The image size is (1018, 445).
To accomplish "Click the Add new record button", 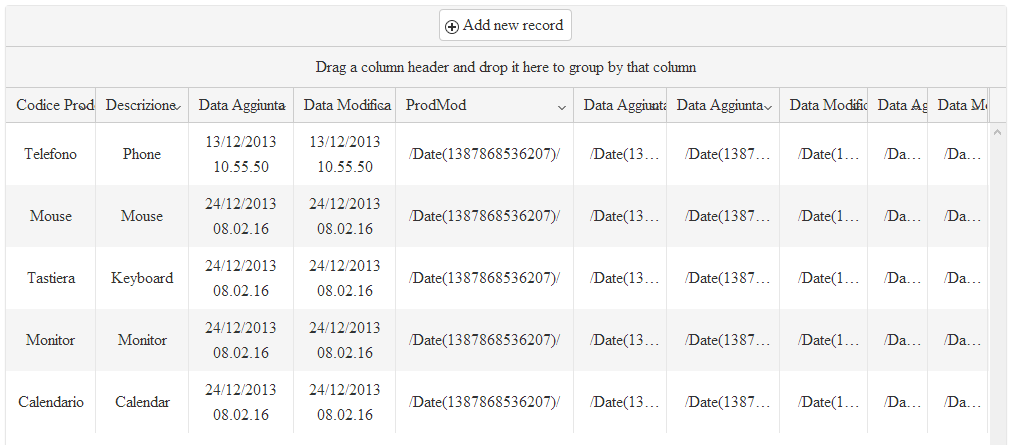I will coord(505,25).
